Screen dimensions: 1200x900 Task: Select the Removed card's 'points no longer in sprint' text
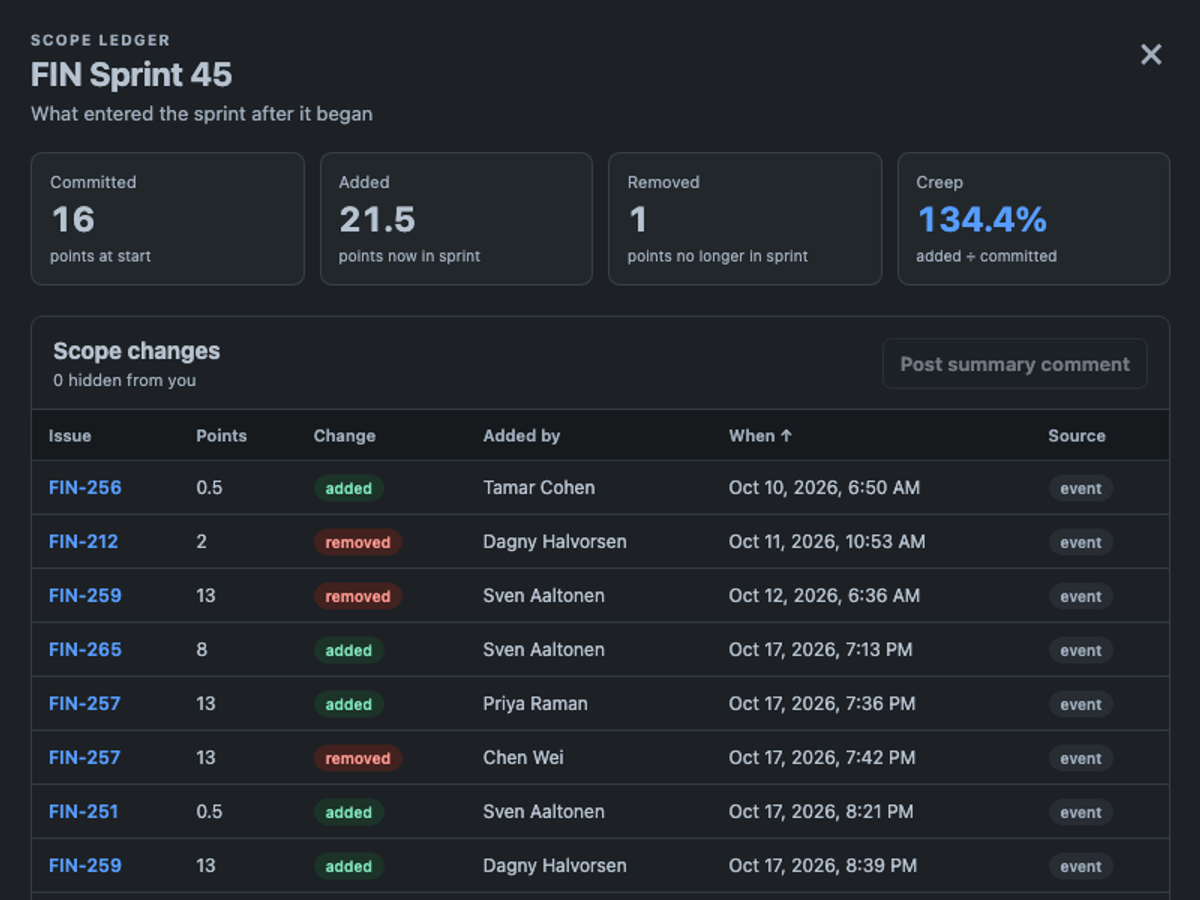pyautogui.click(x=717, y=256)
